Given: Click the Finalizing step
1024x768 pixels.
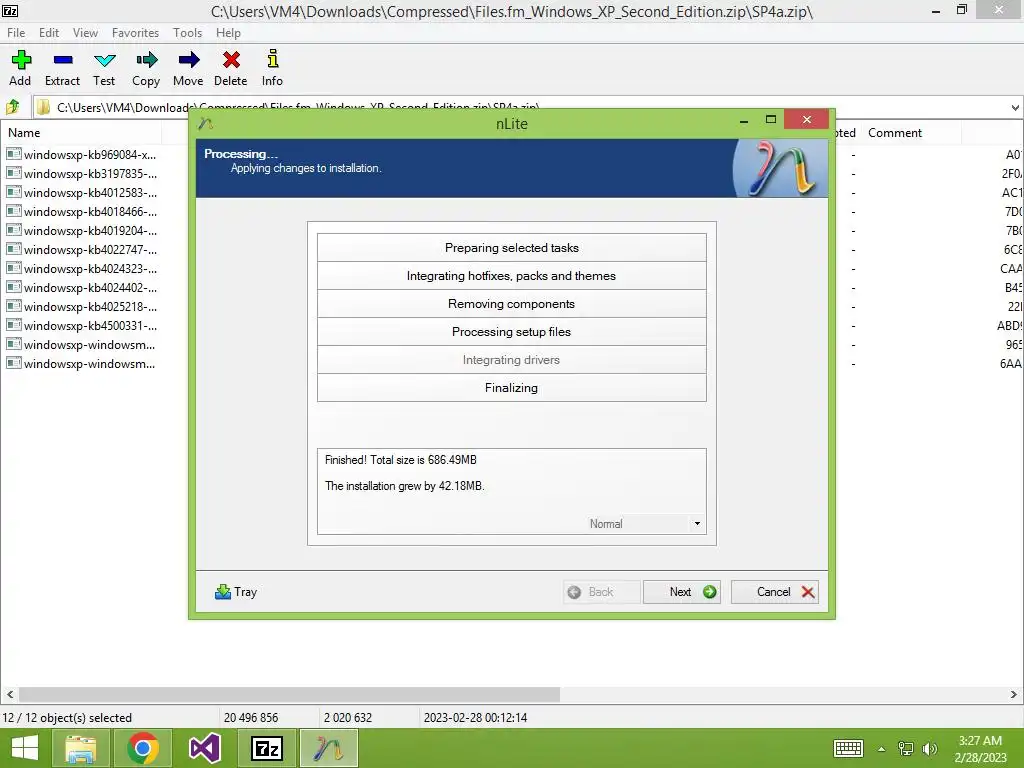Looking at the screenshot, I should coord(511,388).
